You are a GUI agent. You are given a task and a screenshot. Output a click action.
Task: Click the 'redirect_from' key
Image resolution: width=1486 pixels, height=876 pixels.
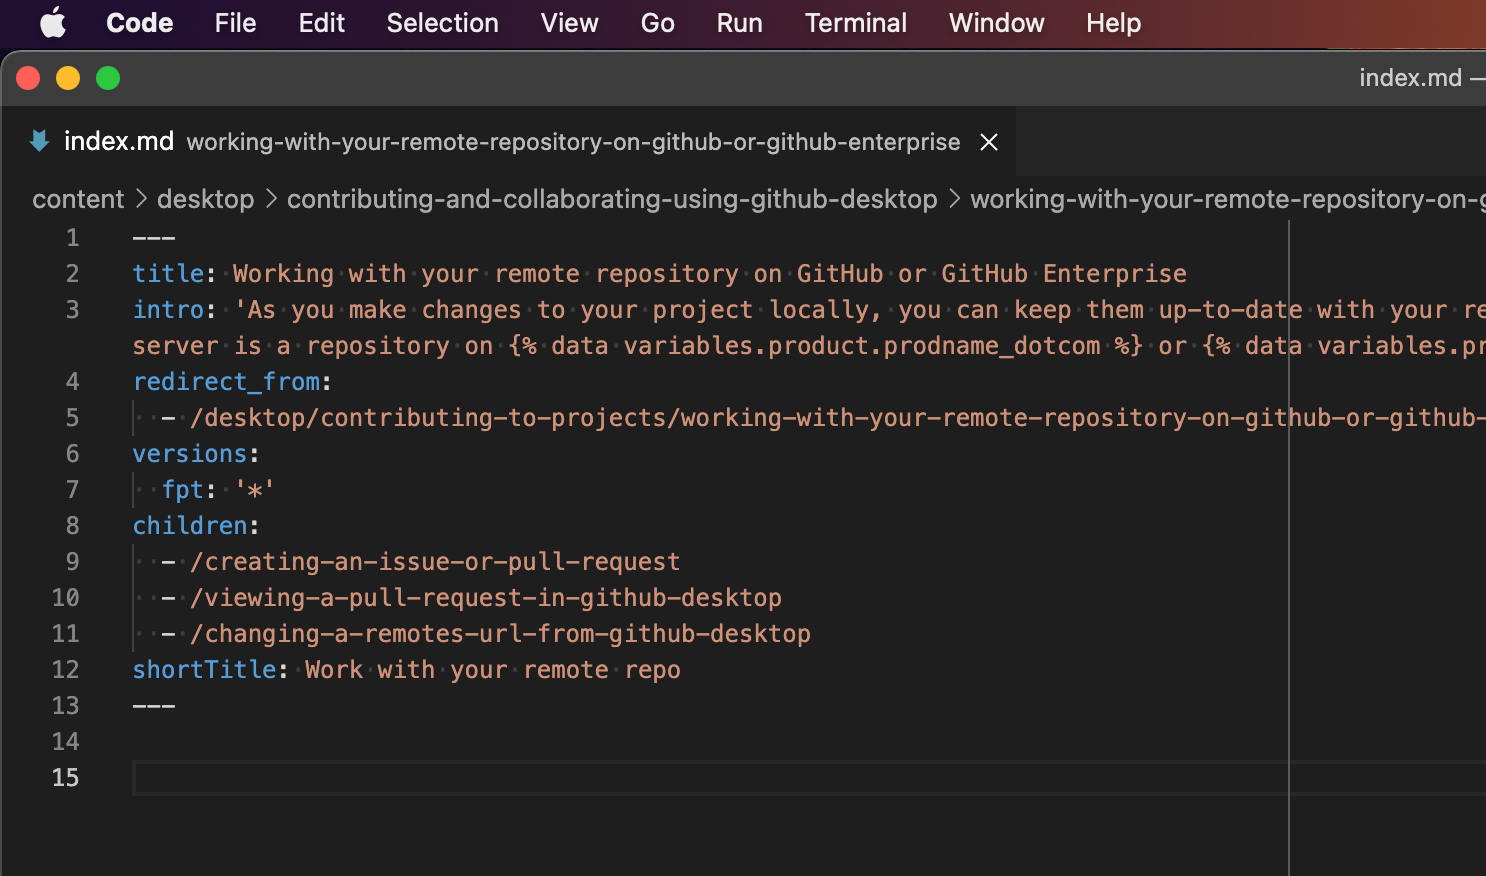tap(226, 382)
